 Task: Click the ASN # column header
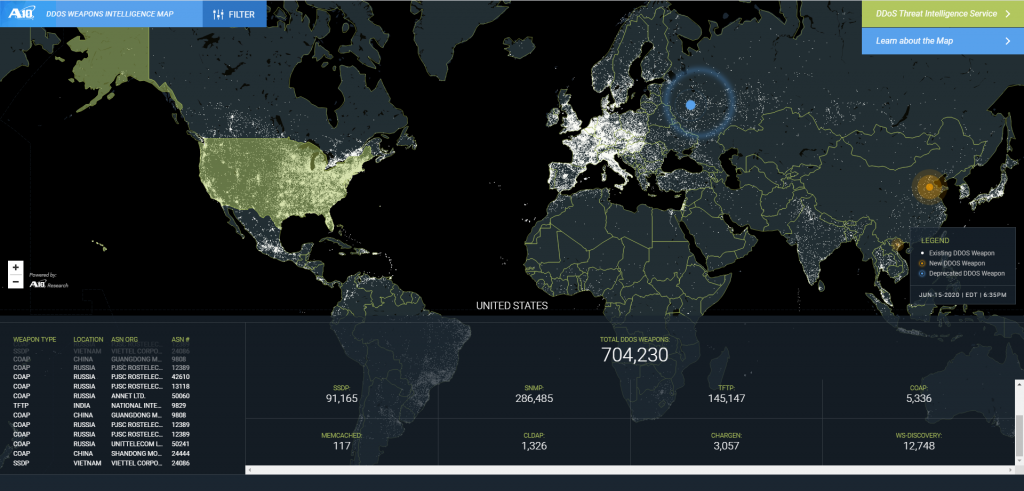(180, 340)
